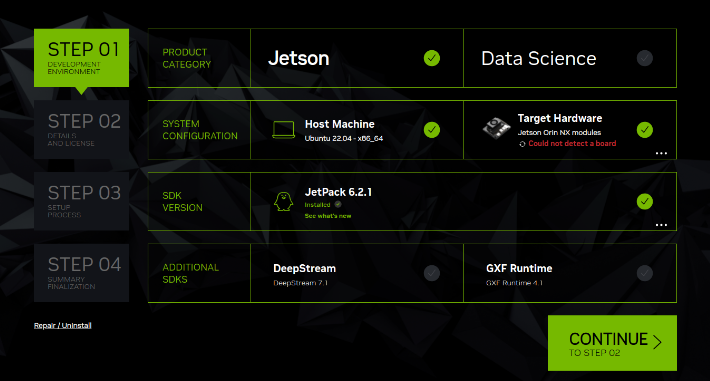Click the refresh icon beside board detection error
710x381 pixels.
coord(522,144)
